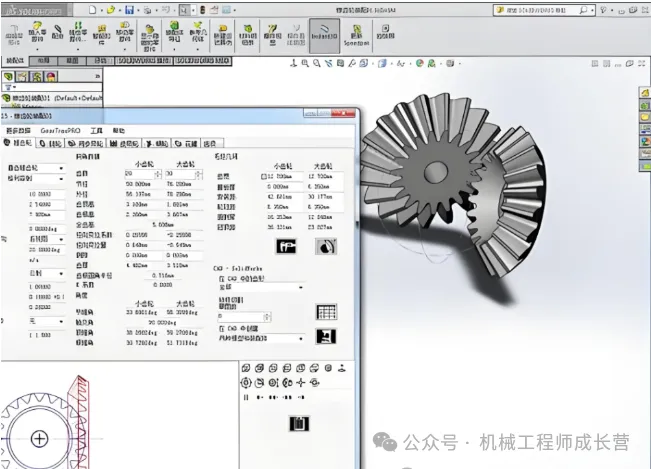651x469 pixels.
Task: Open the bevel gear type dropdown
Action: pyautogui.click(x=35, y=168)
